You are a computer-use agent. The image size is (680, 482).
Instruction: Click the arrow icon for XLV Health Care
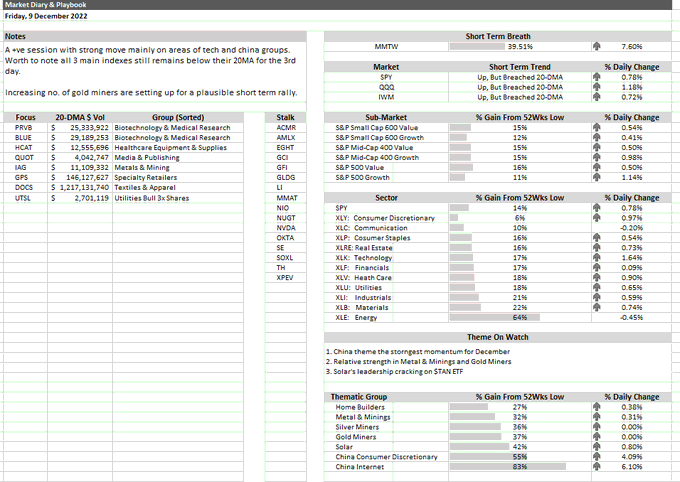597,277
